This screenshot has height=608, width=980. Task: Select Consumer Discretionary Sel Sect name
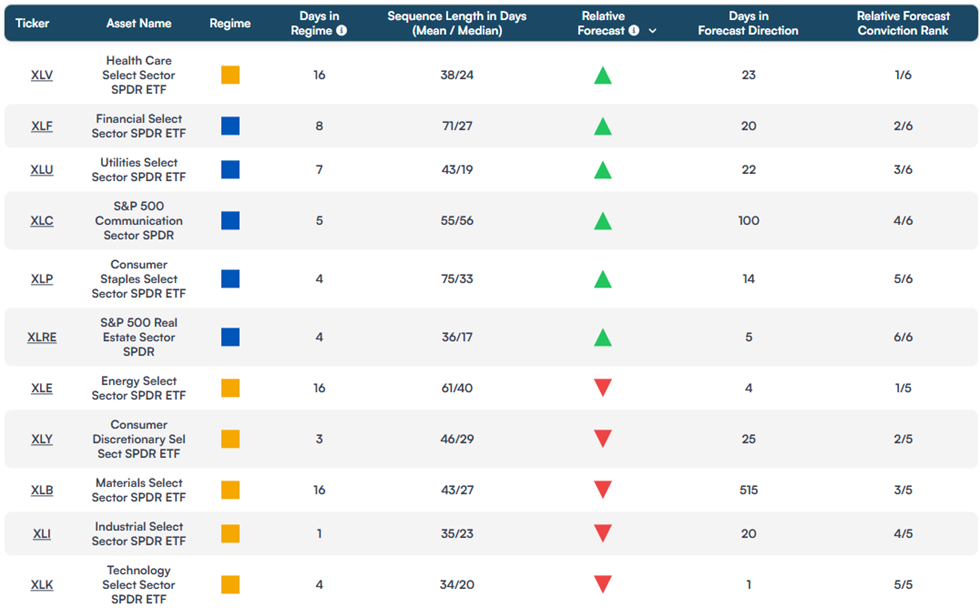pyautogui.click(x=139, y=439)
